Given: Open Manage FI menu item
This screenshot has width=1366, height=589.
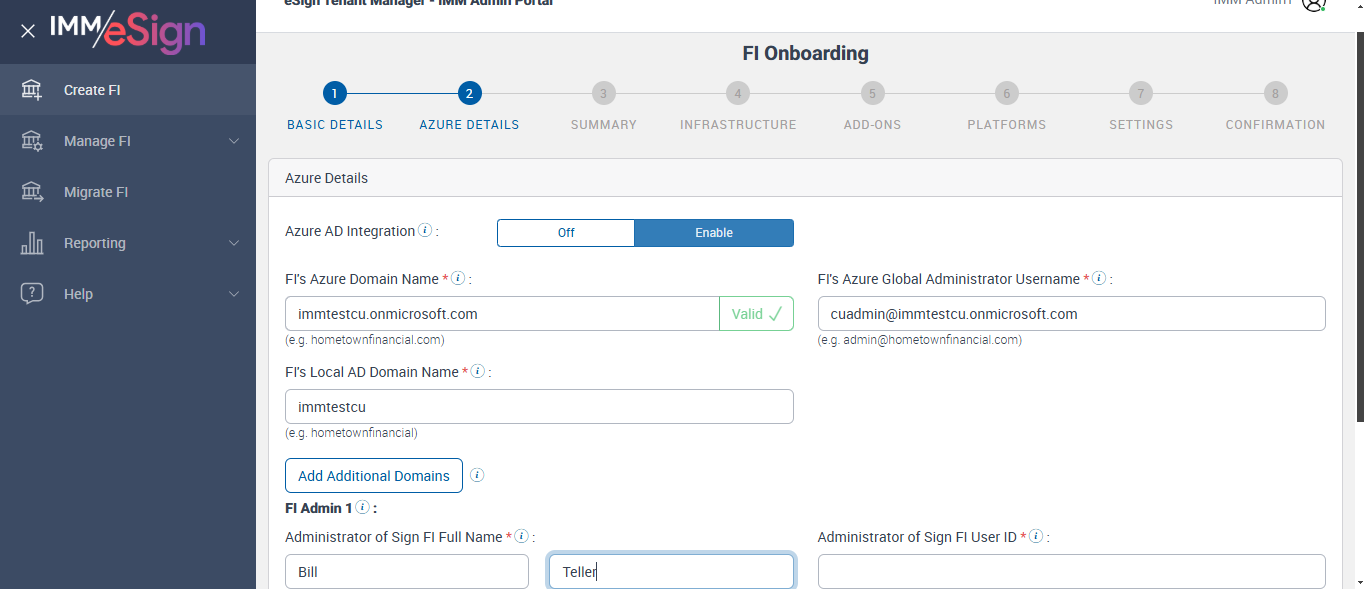Looking at the screenshot, I should point(128,141).
